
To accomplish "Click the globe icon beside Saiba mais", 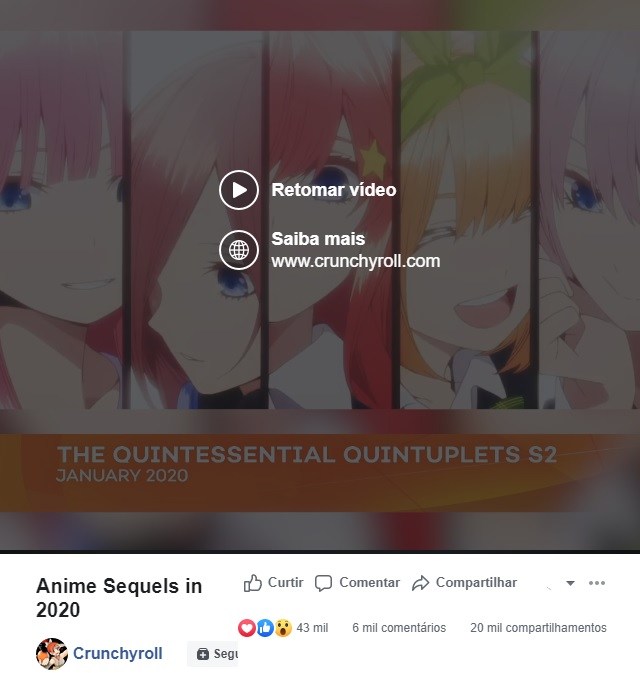I will coord(239,250).
